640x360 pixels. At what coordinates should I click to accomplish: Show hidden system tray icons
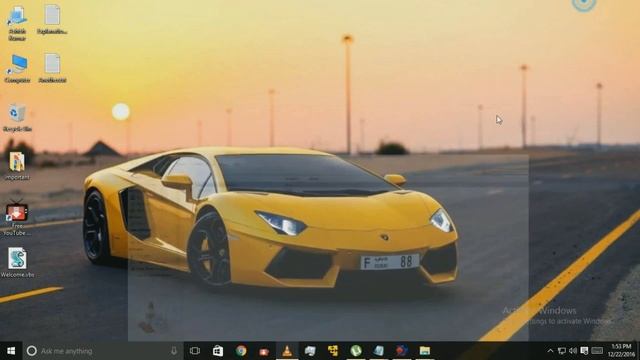[550, 351]
